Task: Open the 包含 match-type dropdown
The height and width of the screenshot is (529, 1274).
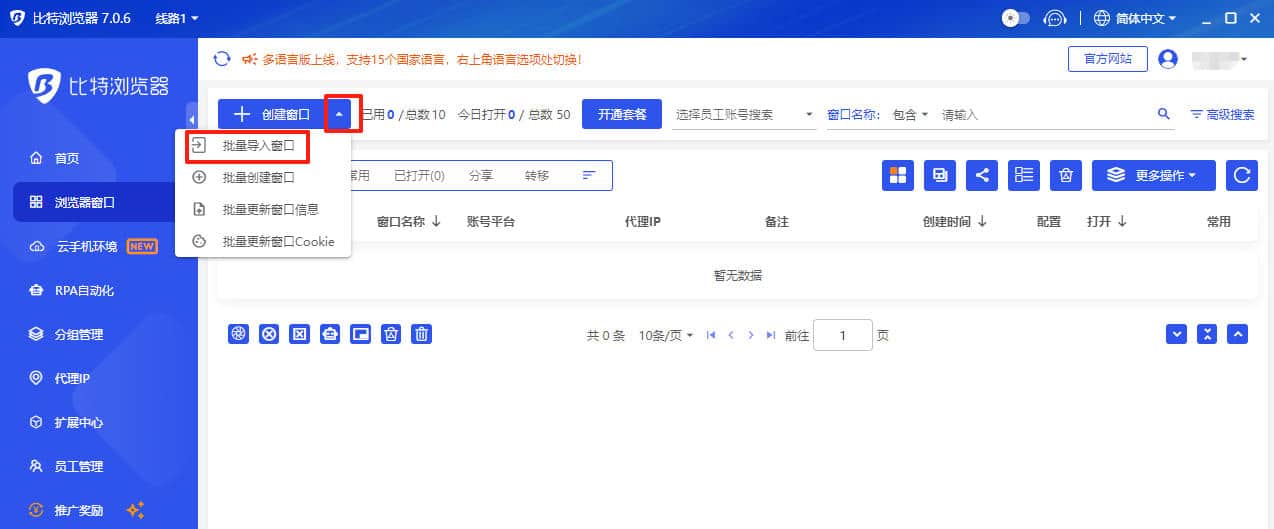Action: pyautogui.click(x=910, y=114)
